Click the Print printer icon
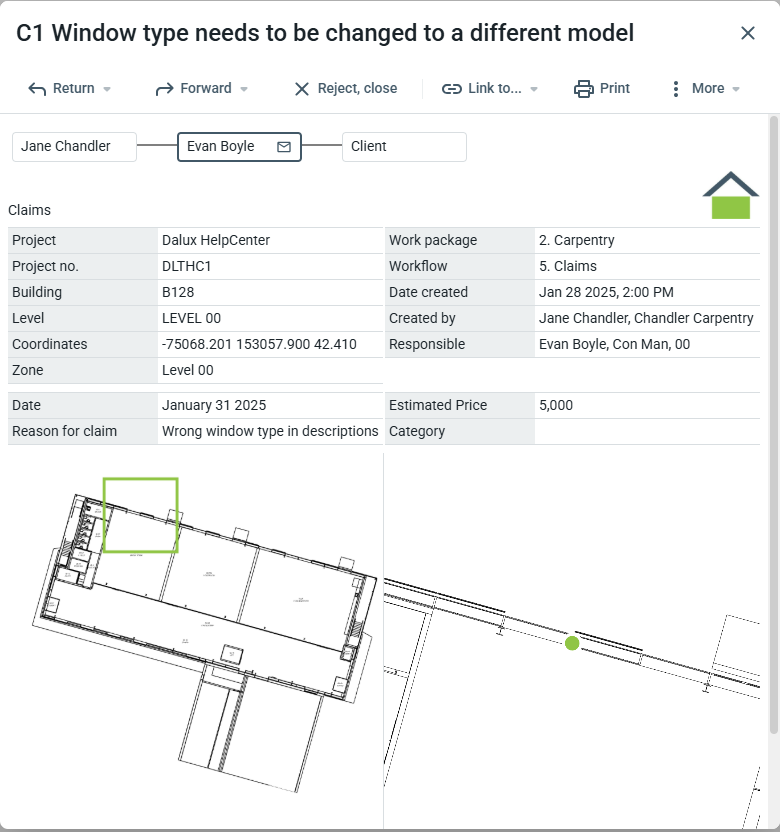Image resolution: width=780 pixels, height=832 pixels. point(584,89)
